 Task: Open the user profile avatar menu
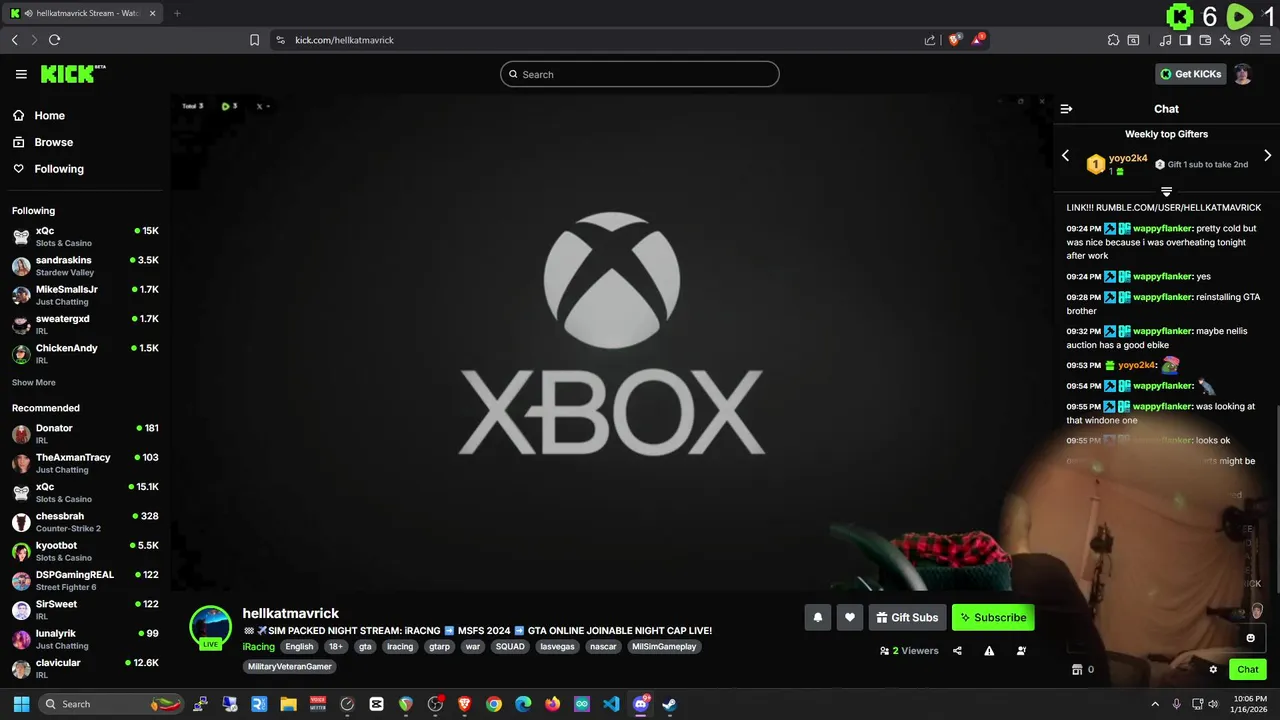(1242, 74)
